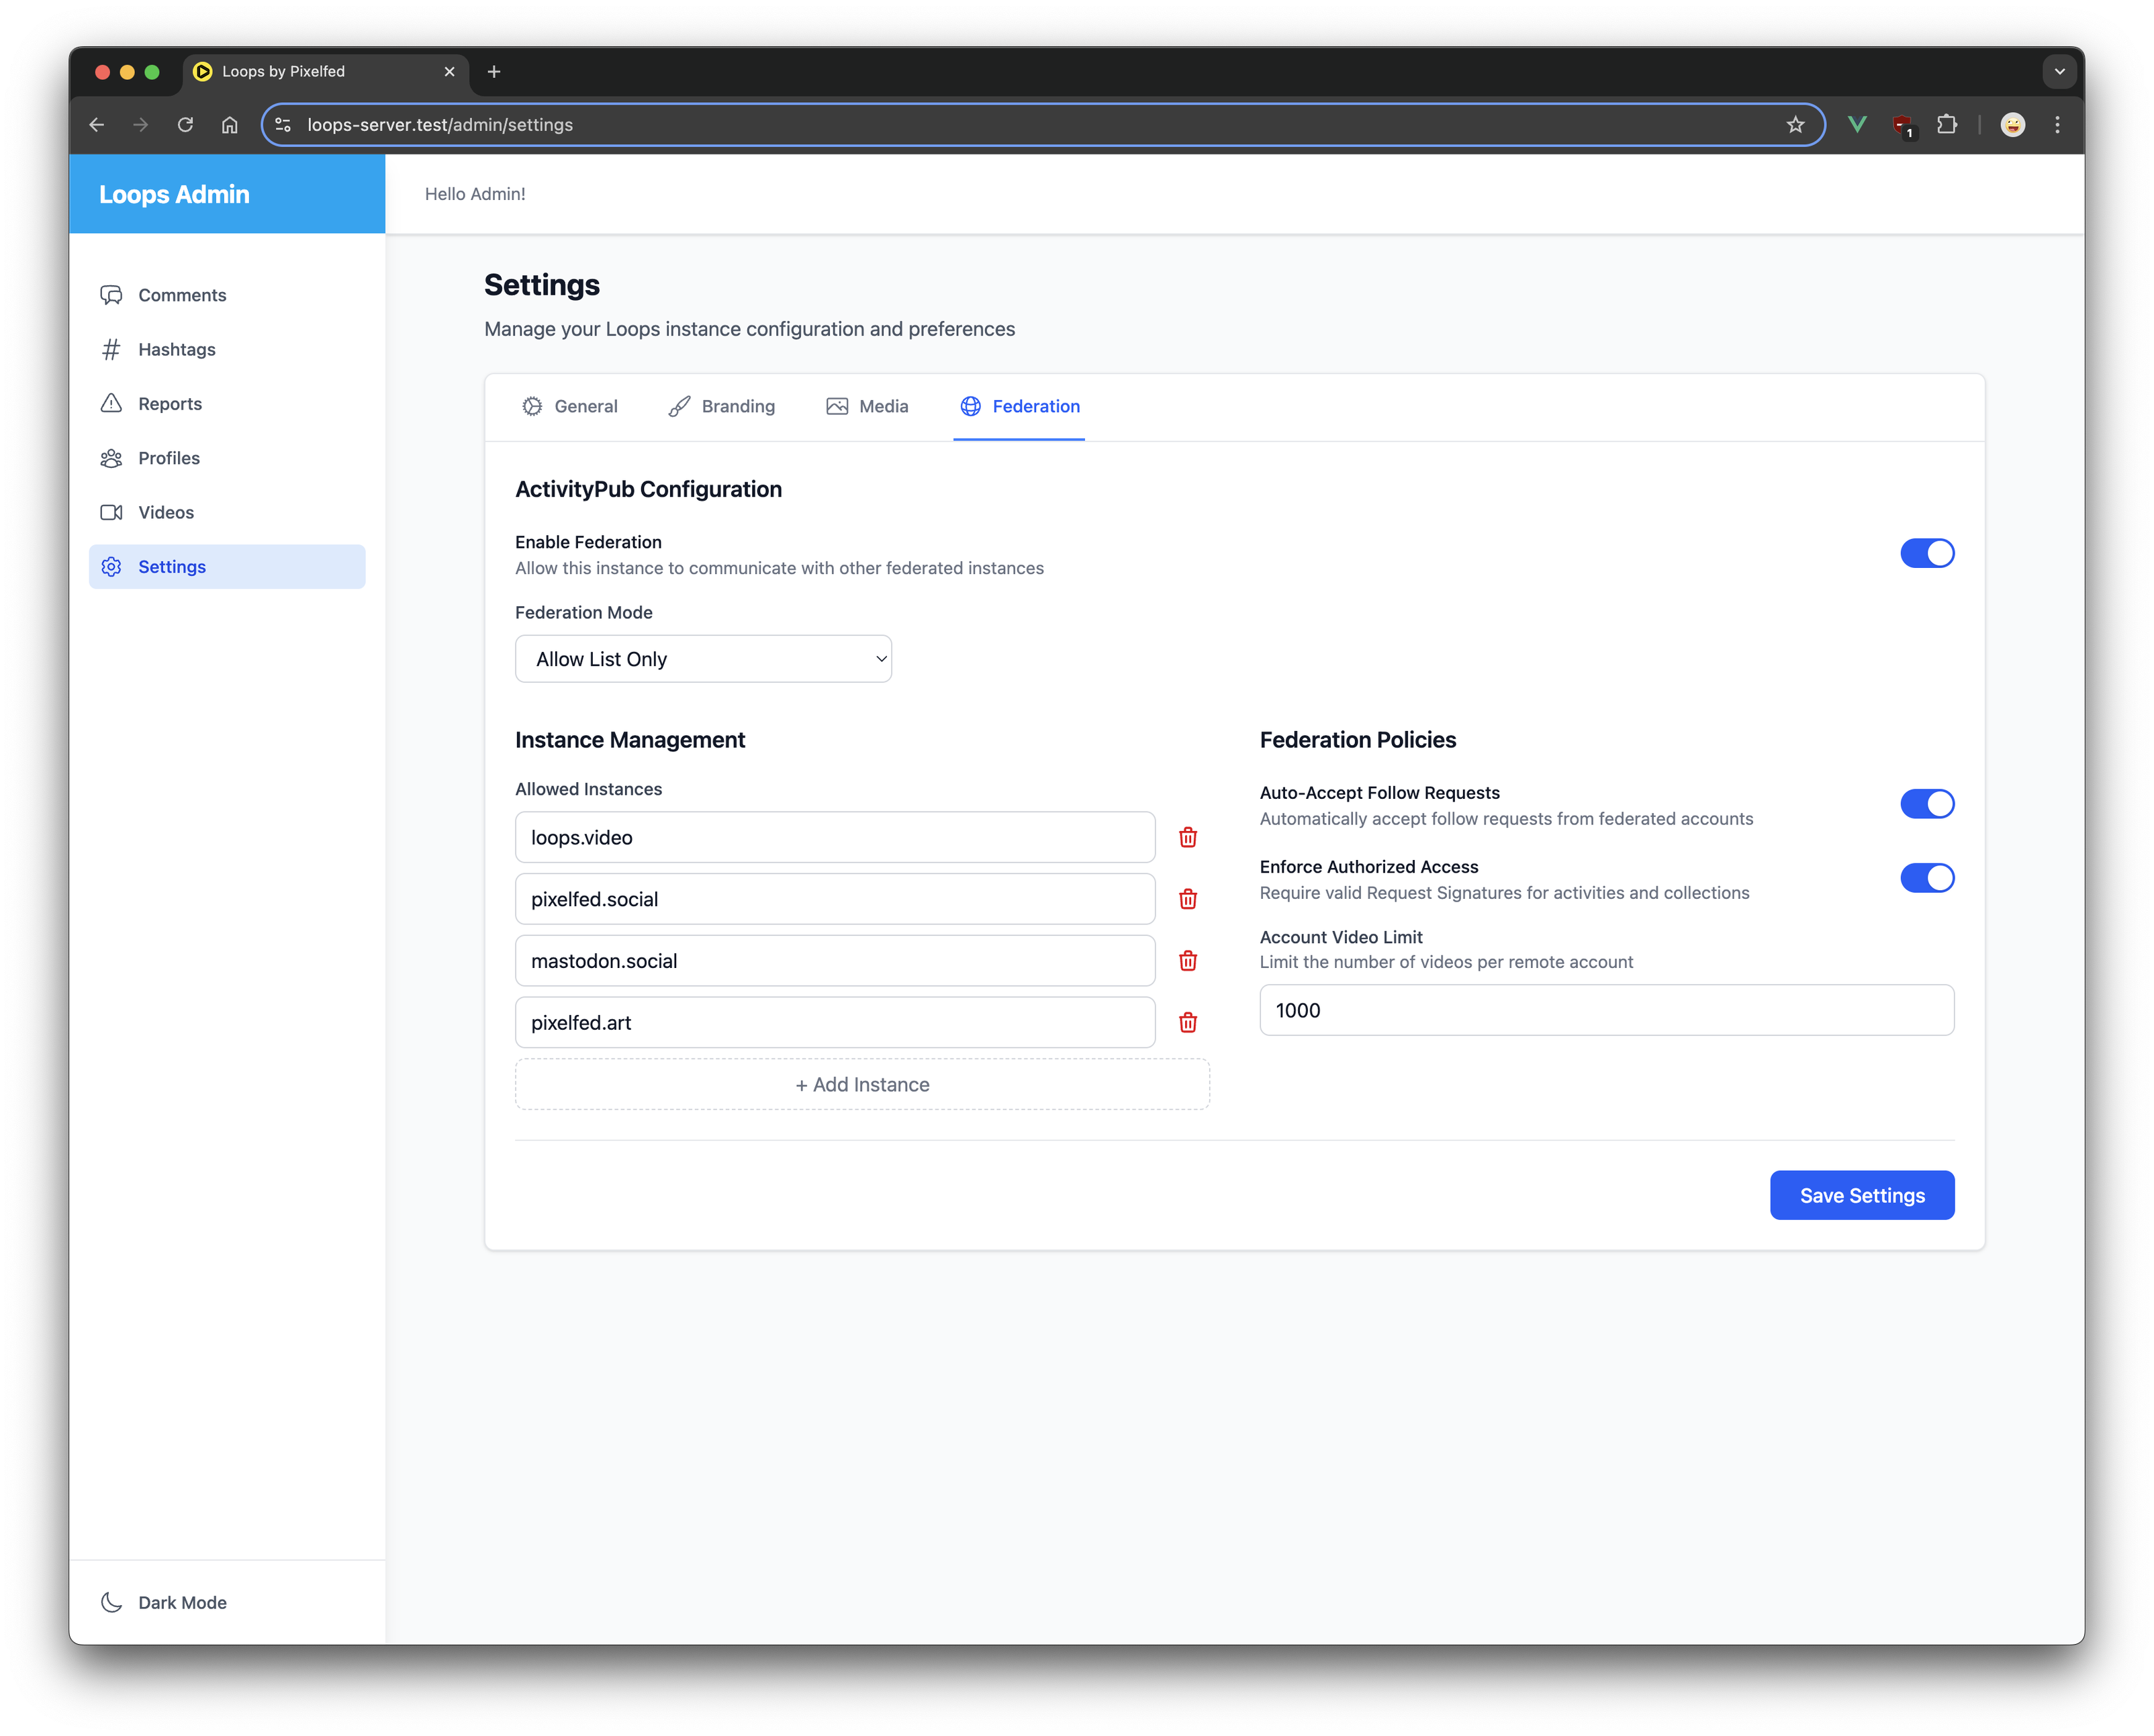Click Save Settings button

click(1862, 1195)
